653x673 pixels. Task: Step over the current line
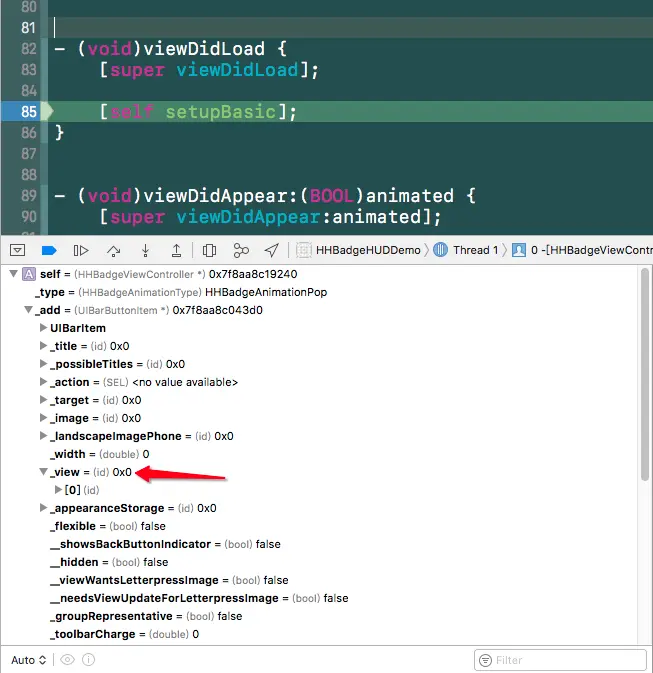(113, 250)
